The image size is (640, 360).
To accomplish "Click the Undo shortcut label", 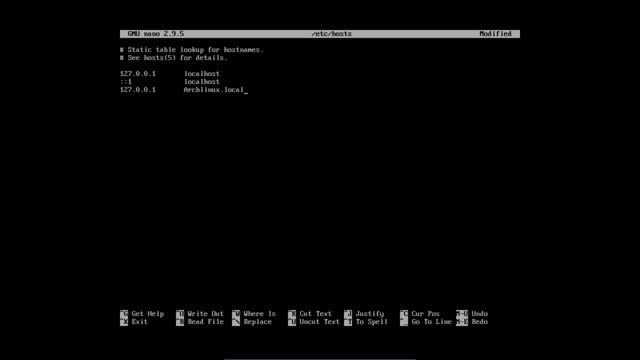I will [x=480, y=314].
